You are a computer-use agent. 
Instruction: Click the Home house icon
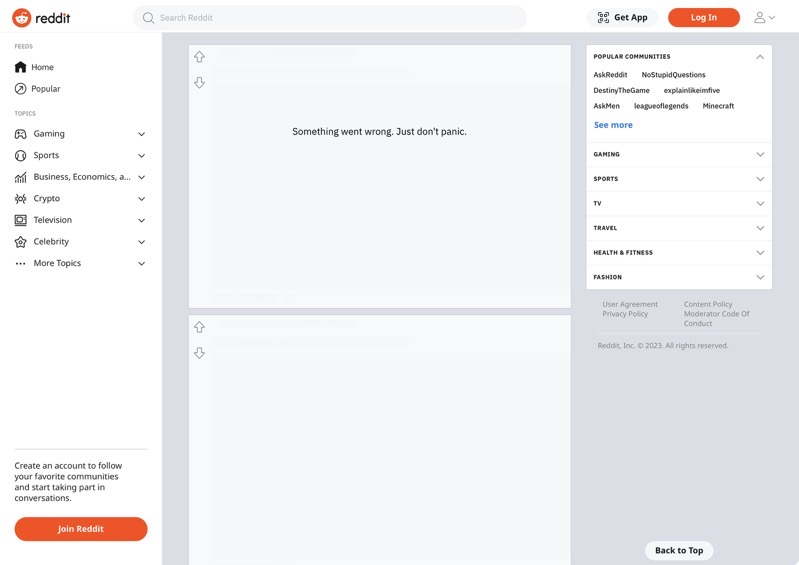click(x=20, y=67)
